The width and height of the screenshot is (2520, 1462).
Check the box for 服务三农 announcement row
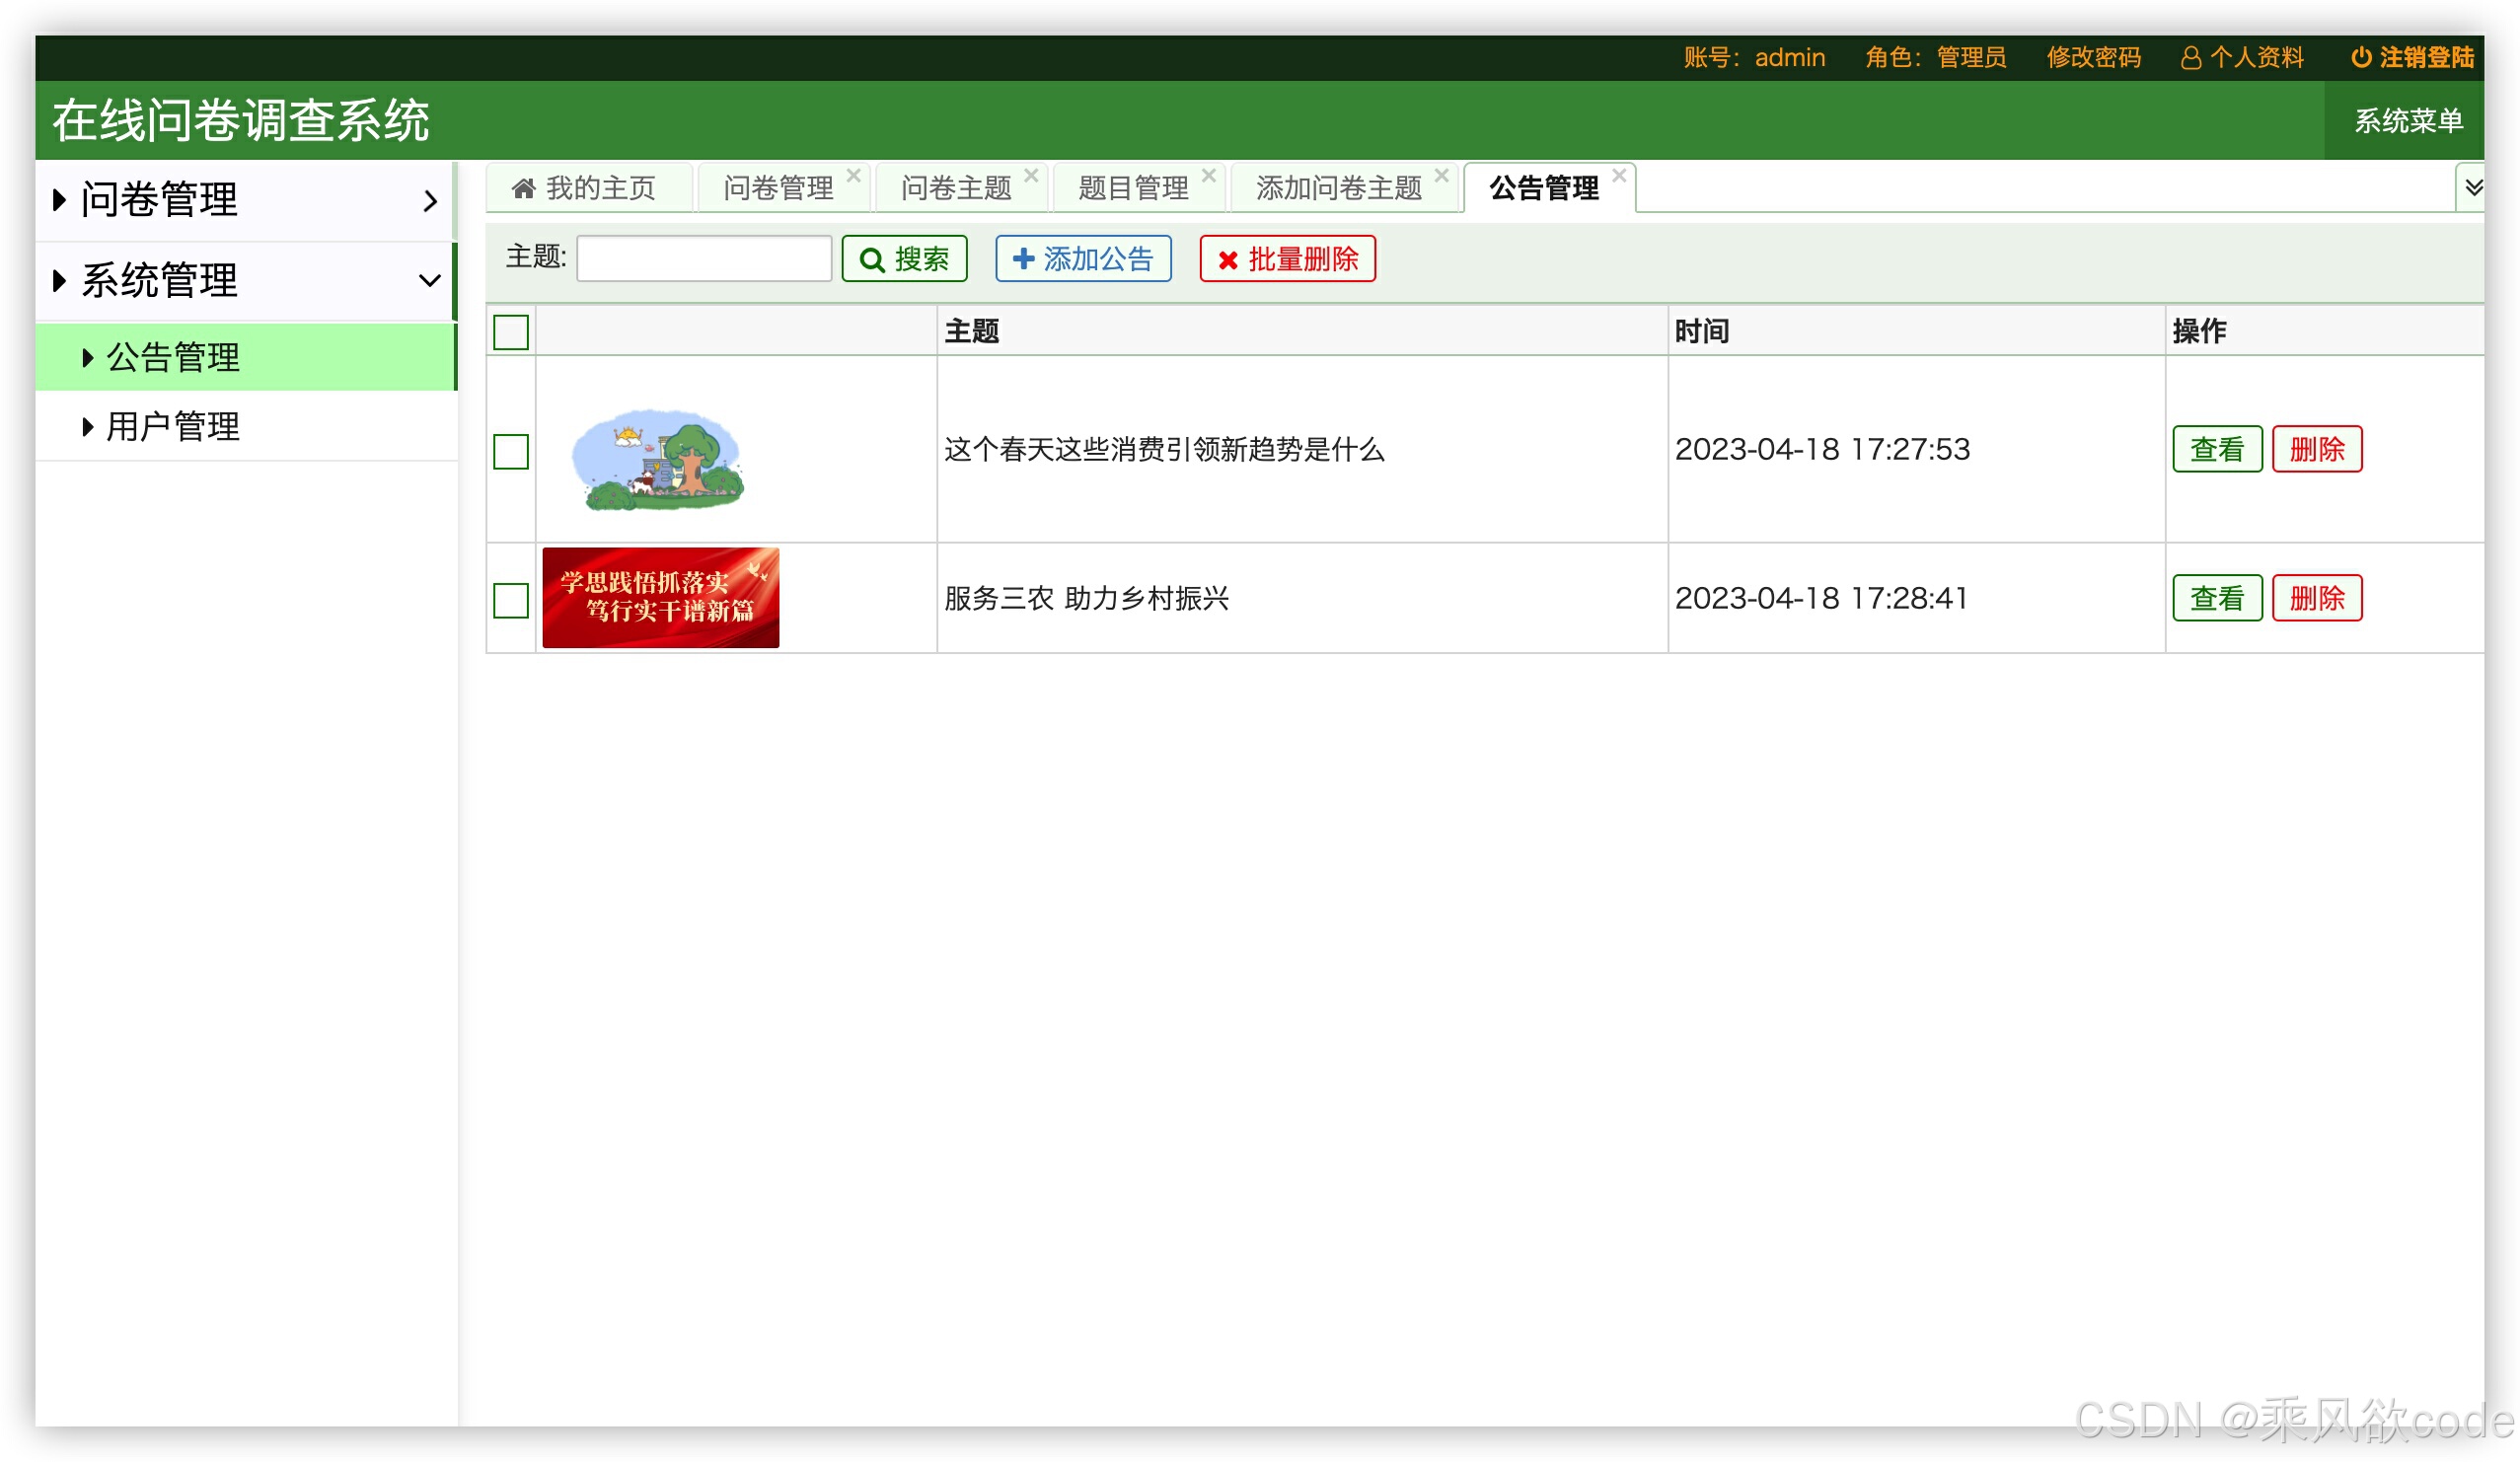(511, 600)
